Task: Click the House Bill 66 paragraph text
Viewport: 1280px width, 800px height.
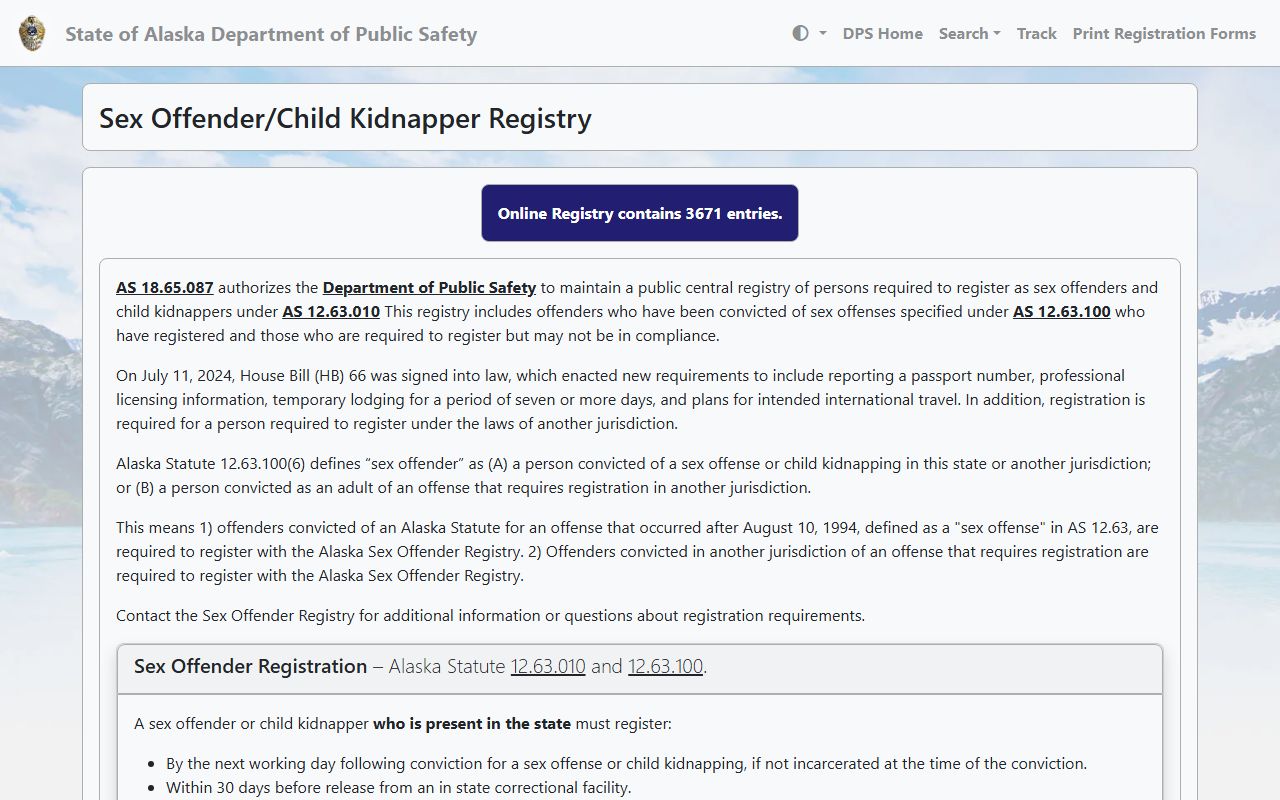Action: (x=630, y=399)
